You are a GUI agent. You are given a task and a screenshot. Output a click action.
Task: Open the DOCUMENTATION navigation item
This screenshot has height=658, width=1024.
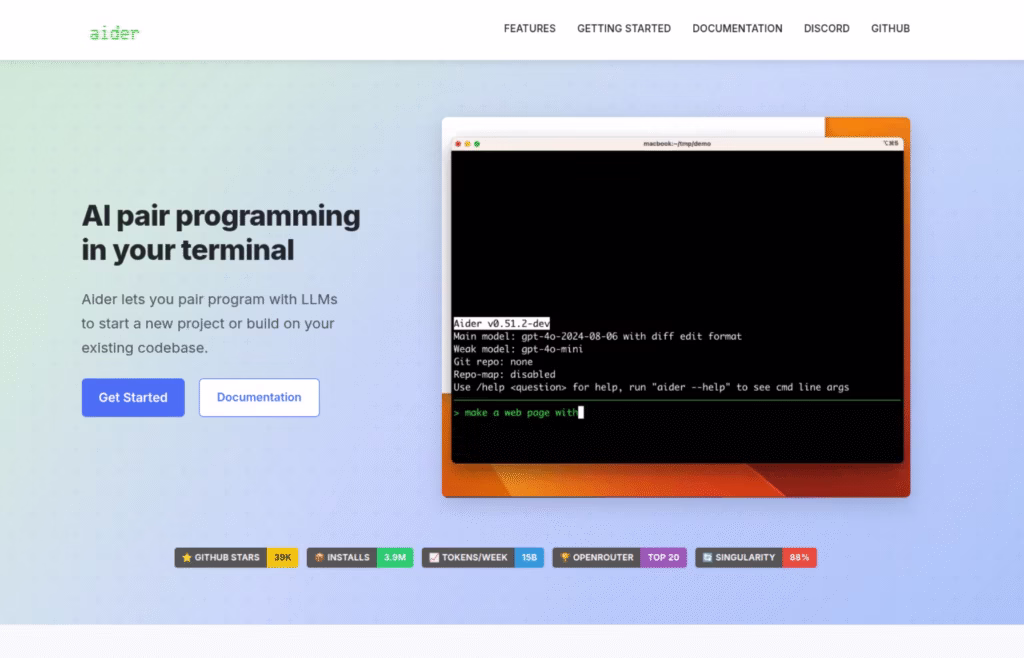point(737,28)
